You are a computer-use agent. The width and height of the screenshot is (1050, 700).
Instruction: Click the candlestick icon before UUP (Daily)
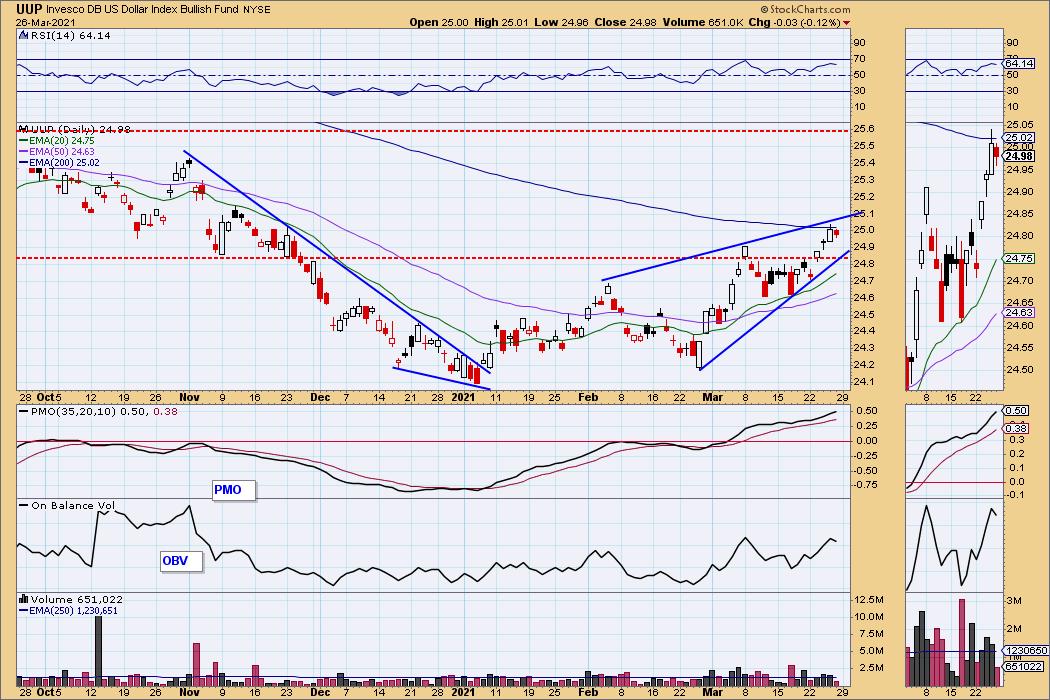(23, 129)
